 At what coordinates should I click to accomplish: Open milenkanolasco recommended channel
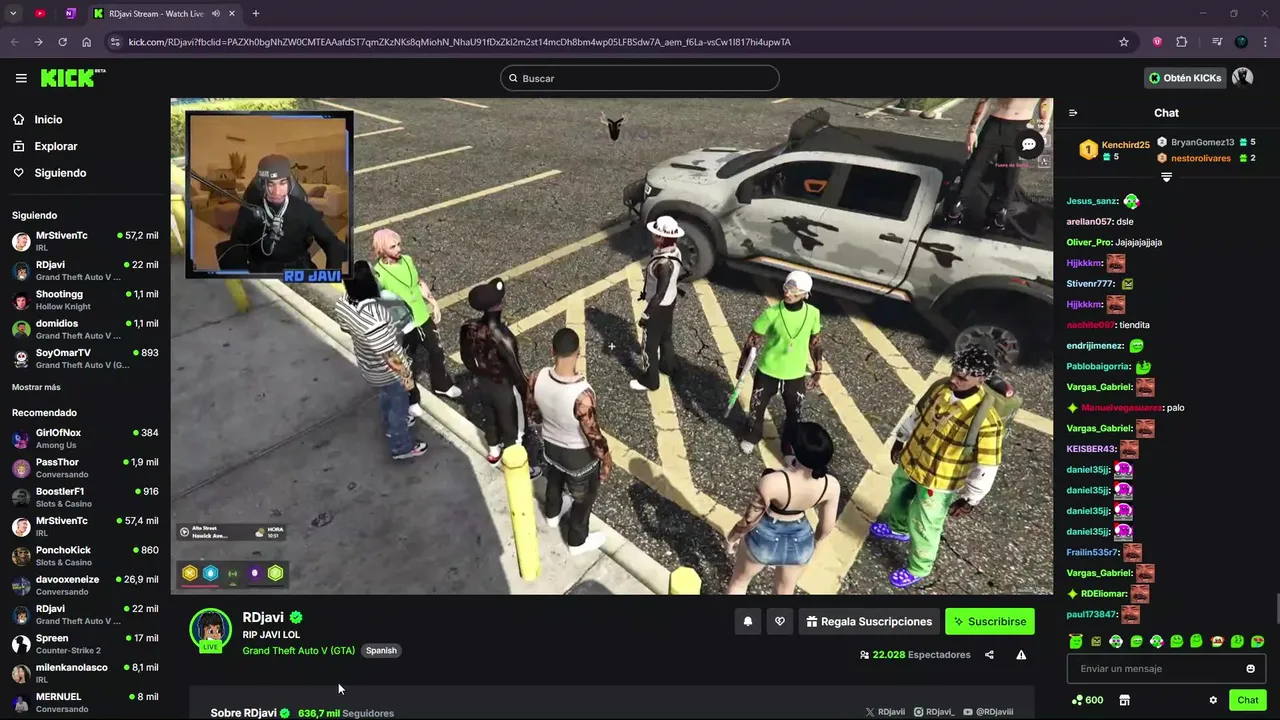(x=85, y=673)
